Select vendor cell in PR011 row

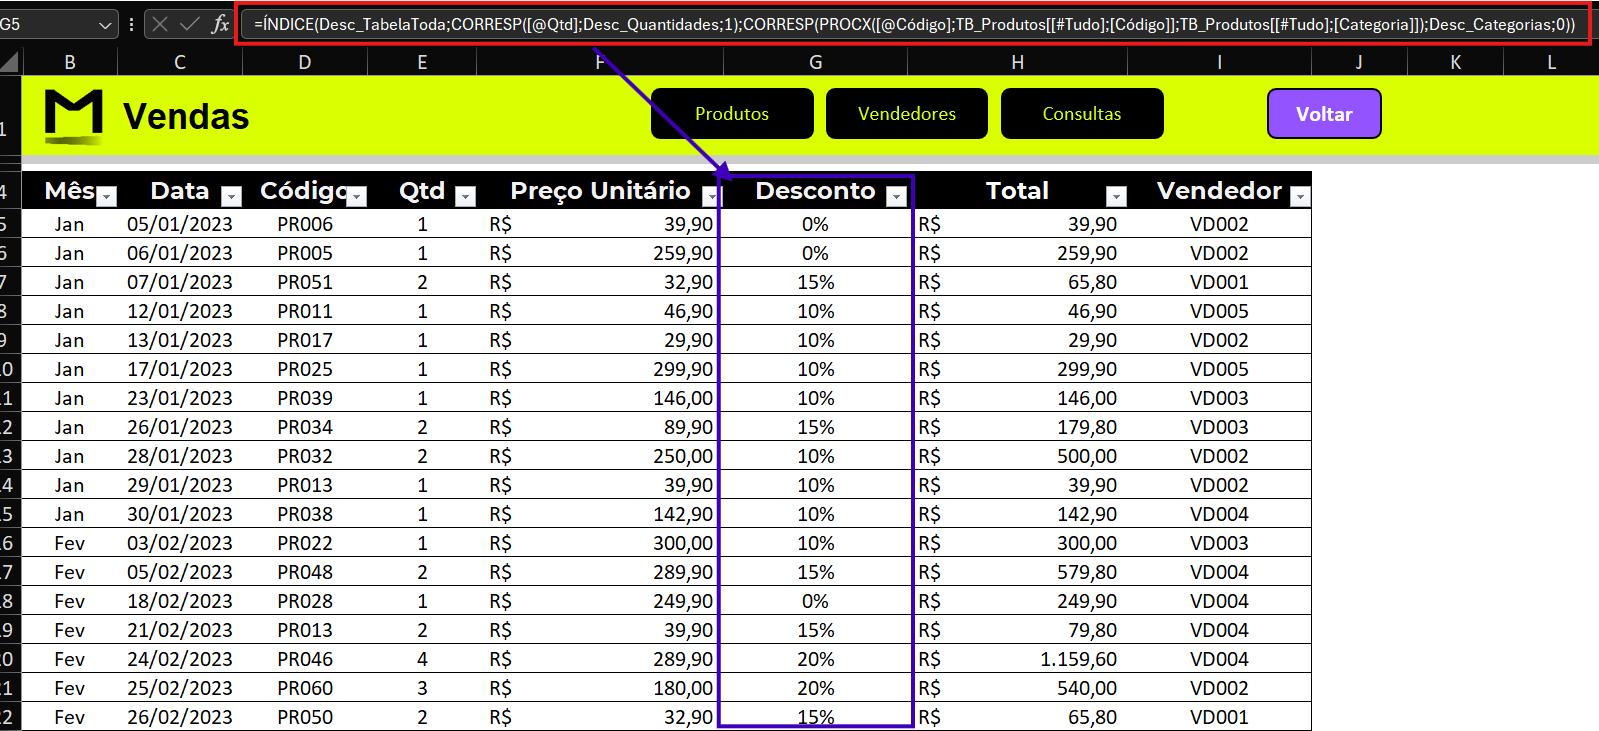pyautogui.click(x=1219, y=311)
